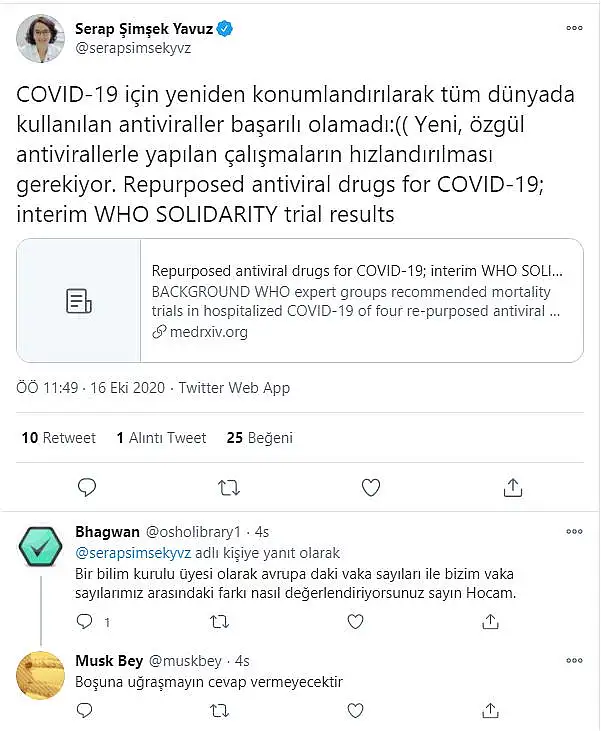The image size is (601, 731).
Task: Reply to Serap Şimşek Yavuz's main tweet
Action: coord(87,488)
